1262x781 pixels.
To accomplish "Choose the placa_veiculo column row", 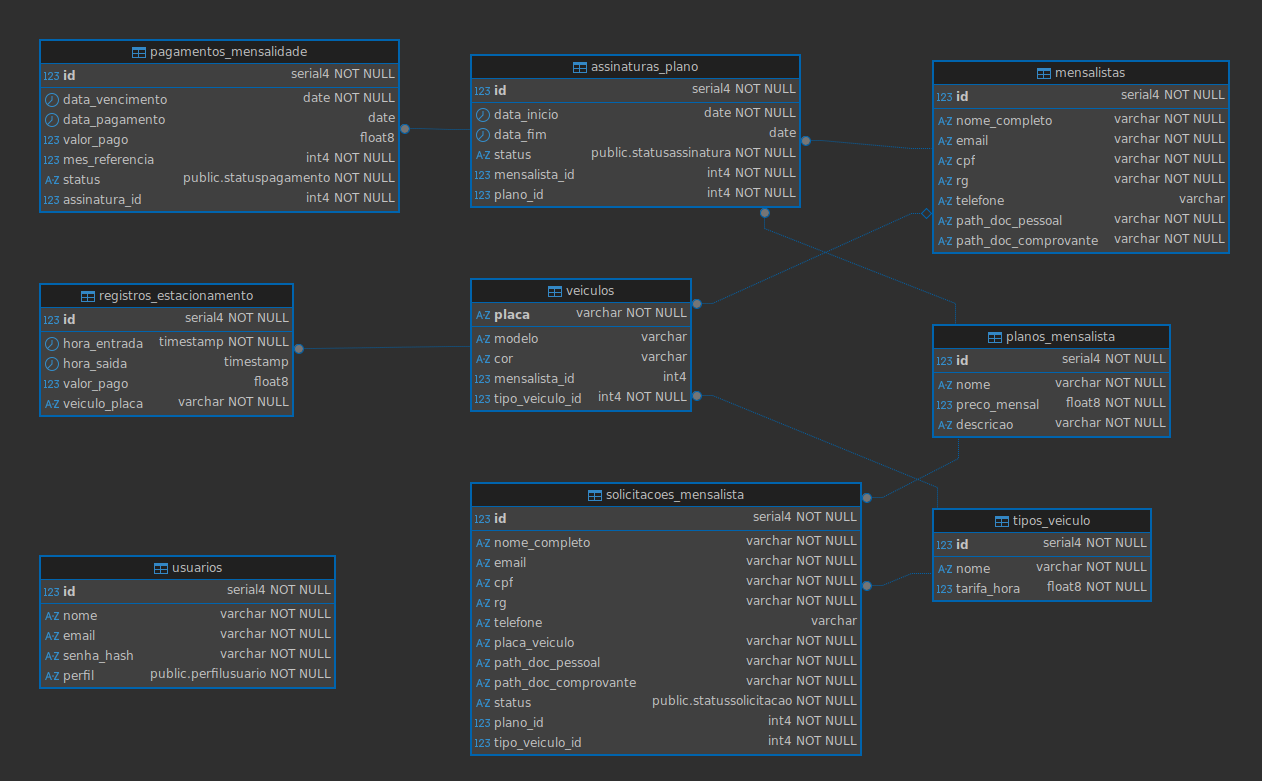I will (534, 642).
